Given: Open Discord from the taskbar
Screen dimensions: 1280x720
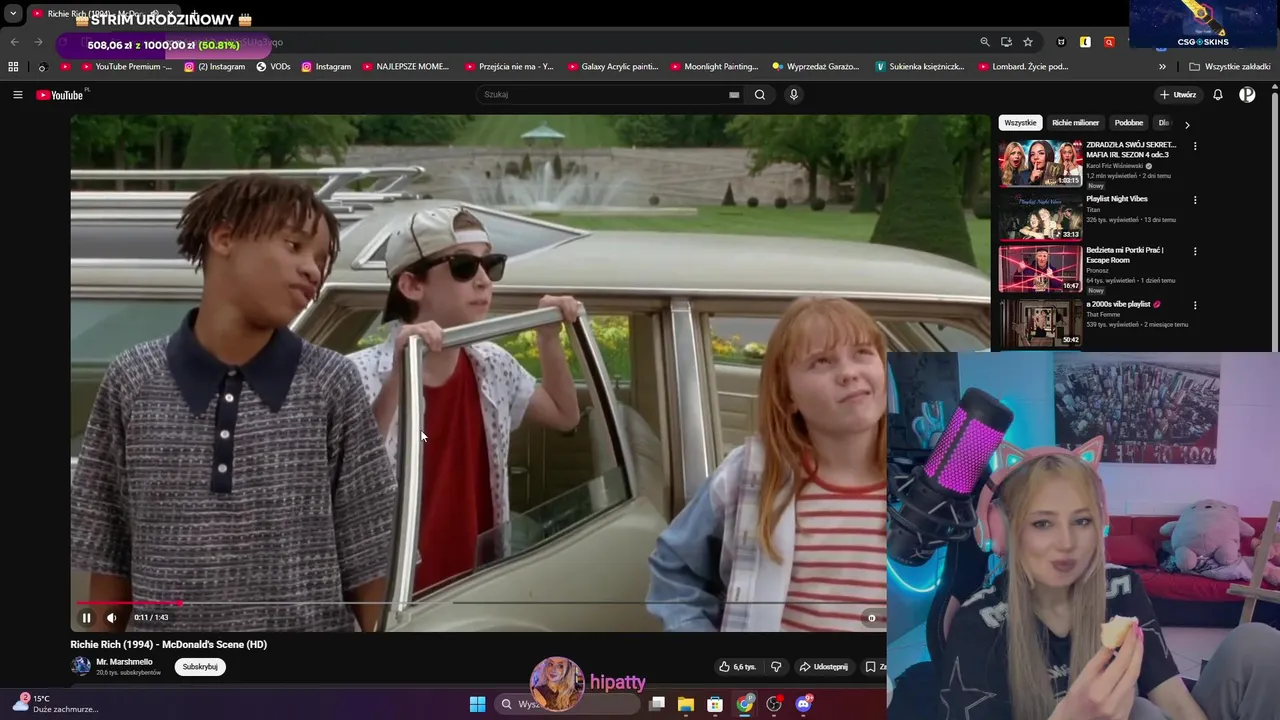Looking at the screenshot, I should tap(803, 704).
